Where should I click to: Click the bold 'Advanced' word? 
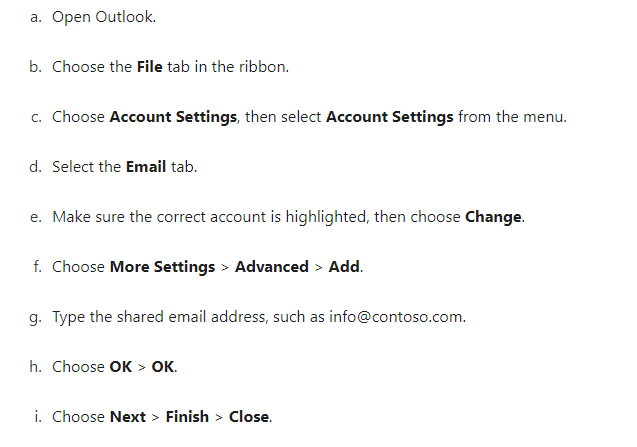[272, 267]
